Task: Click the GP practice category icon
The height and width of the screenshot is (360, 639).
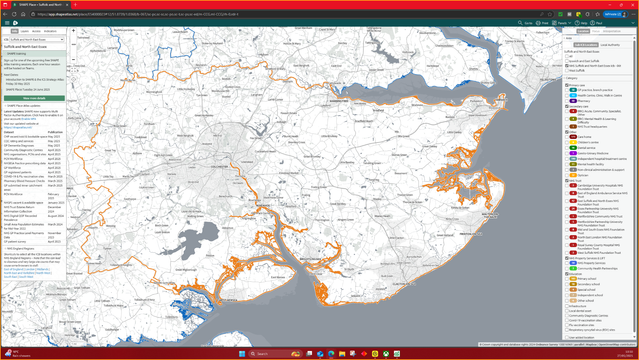Action: coord(573,90)
